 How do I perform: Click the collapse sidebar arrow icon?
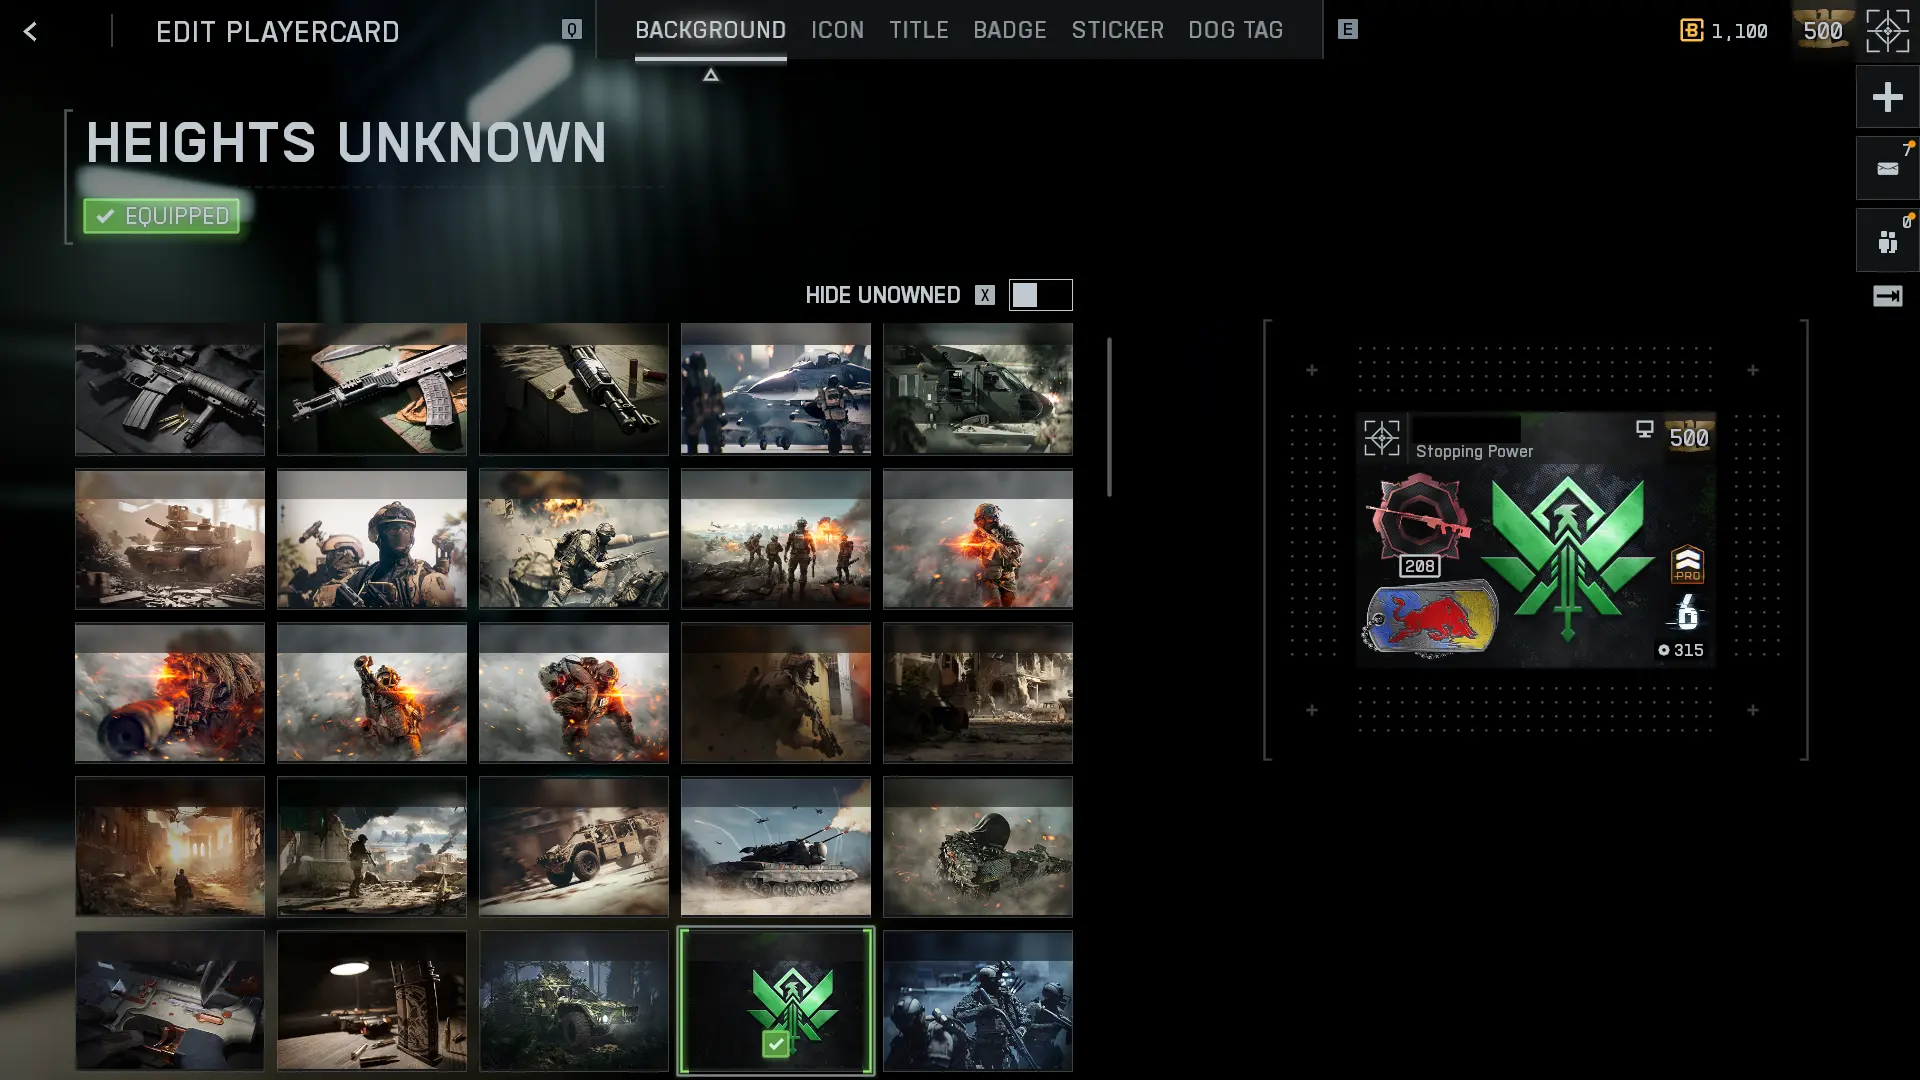pos(1887,296)
